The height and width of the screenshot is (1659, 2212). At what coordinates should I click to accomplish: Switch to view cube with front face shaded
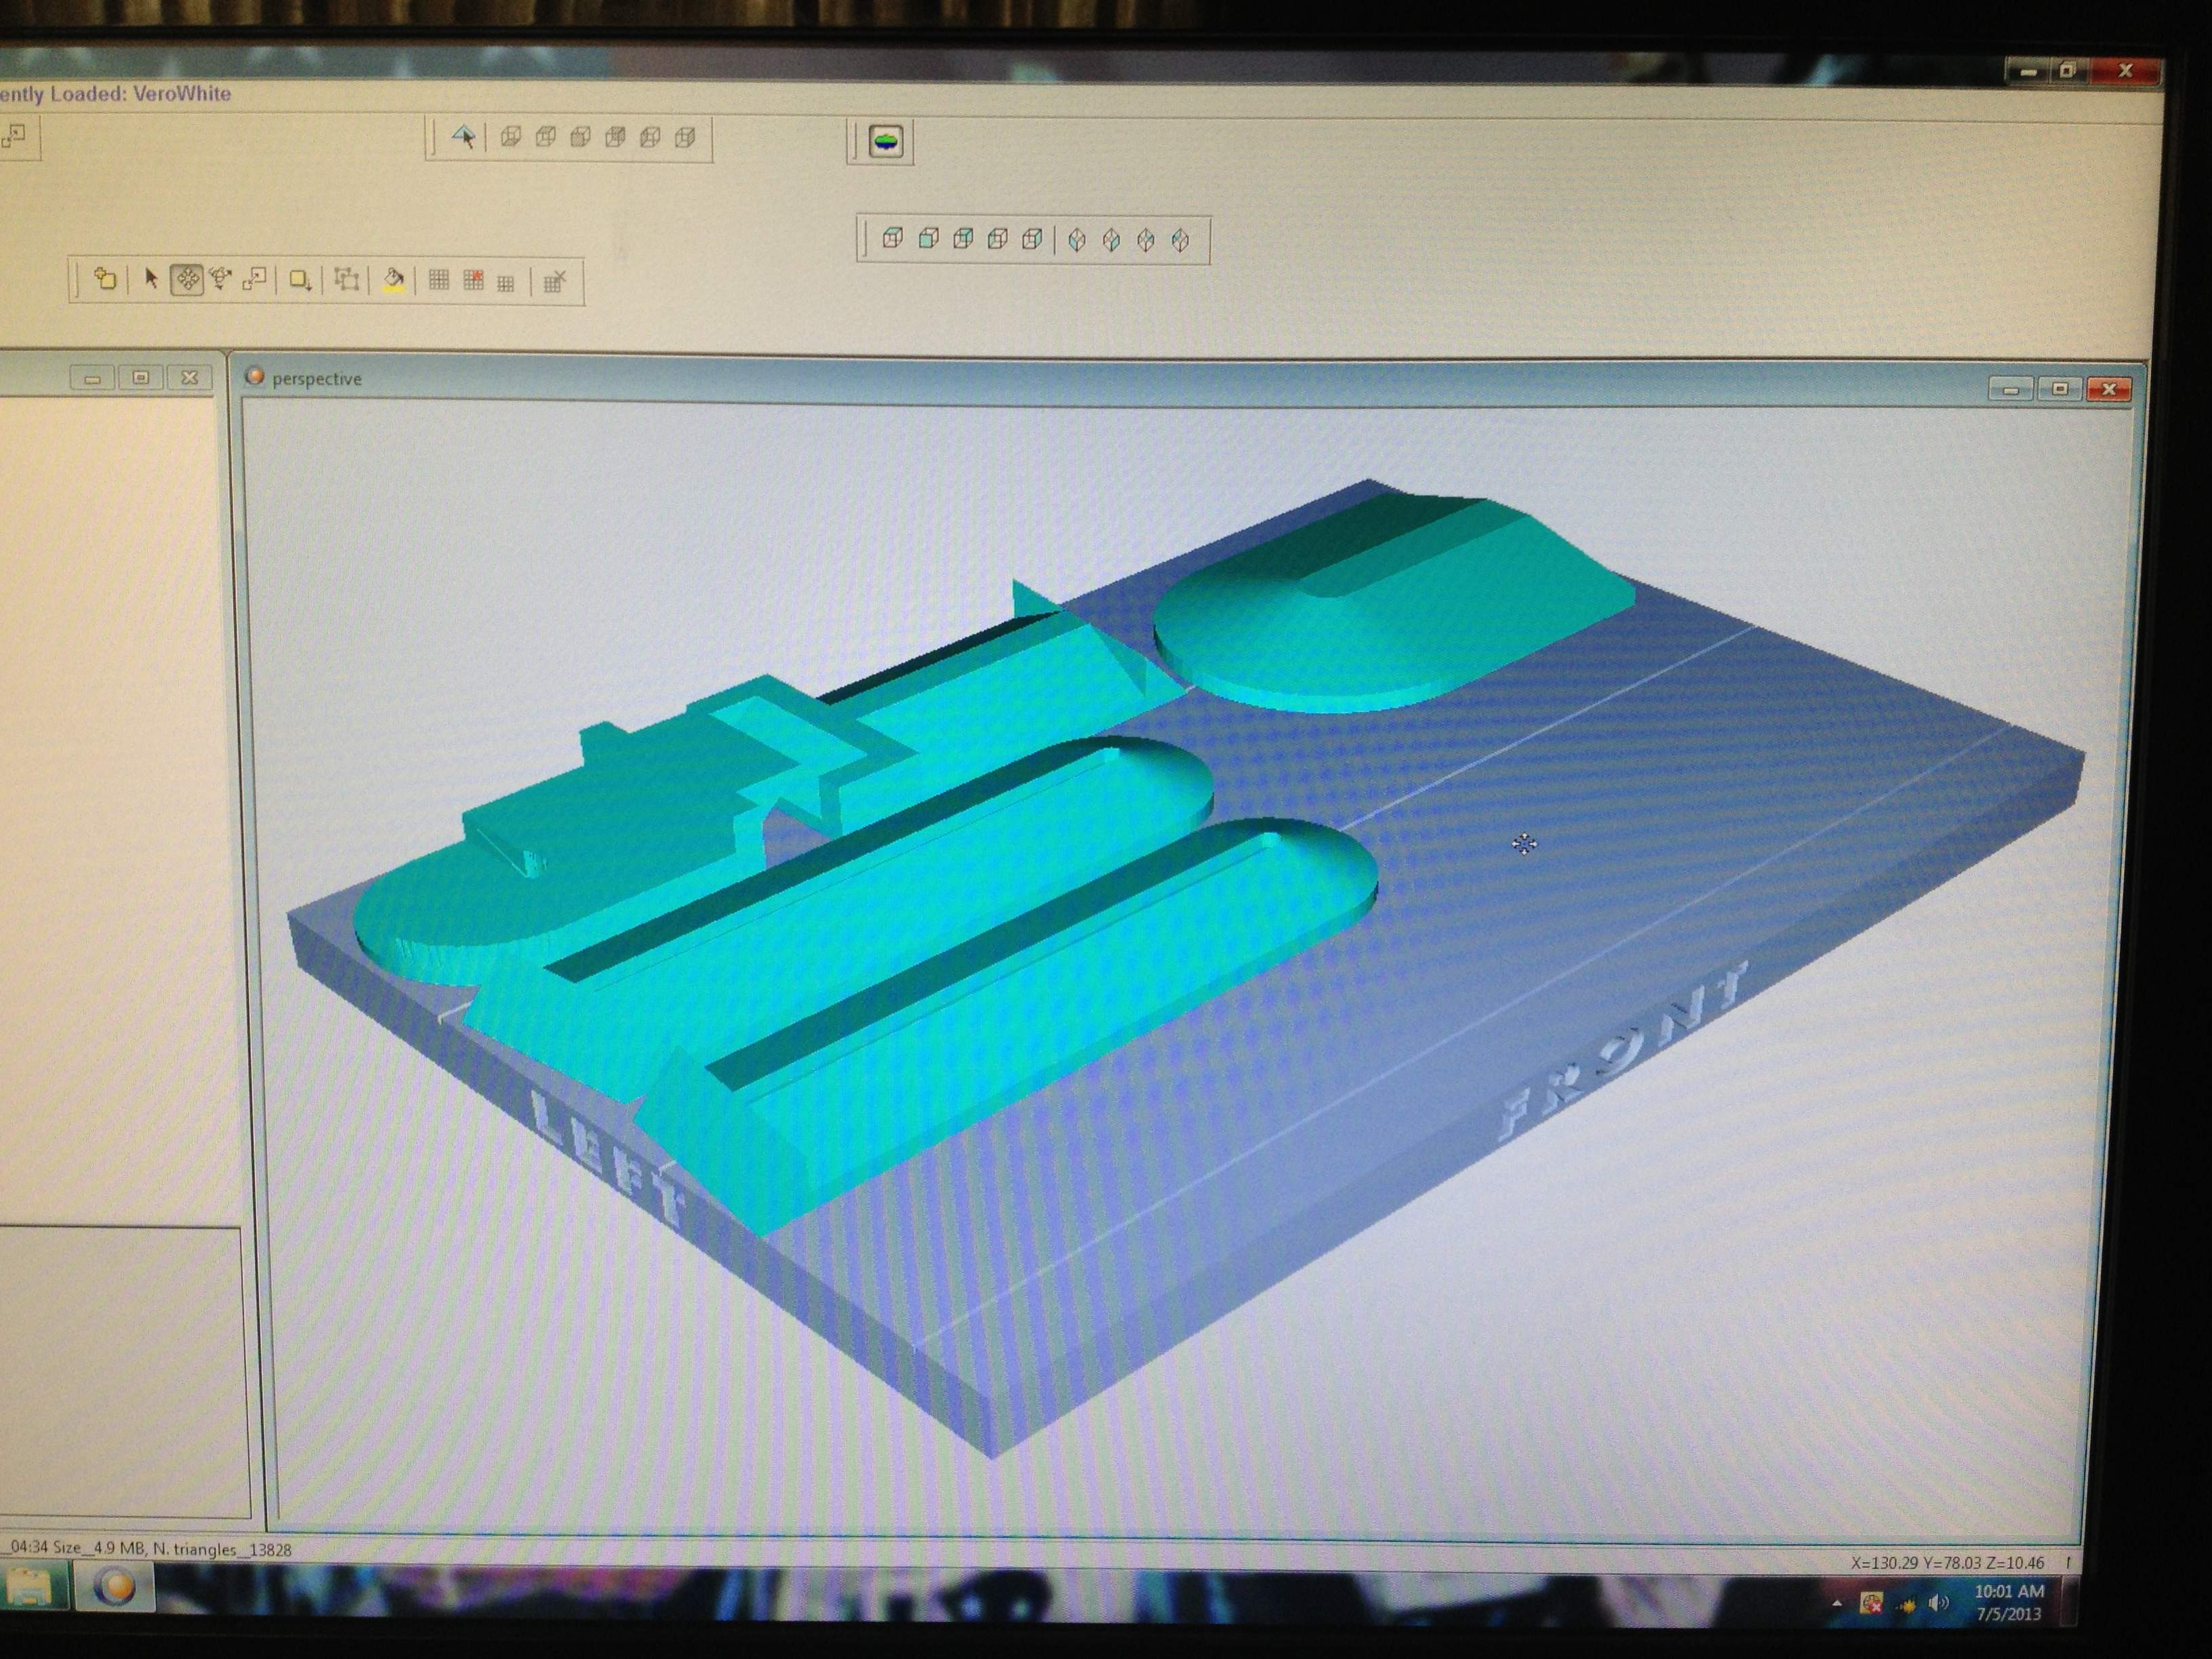pos(929,238)
